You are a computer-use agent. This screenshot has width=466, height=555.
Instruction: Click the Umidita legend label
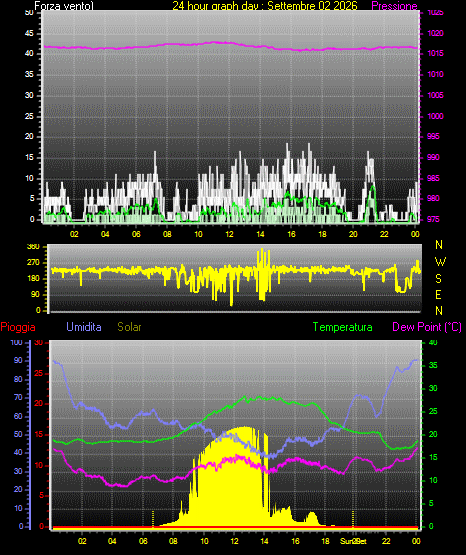click(x=84, y=326)
